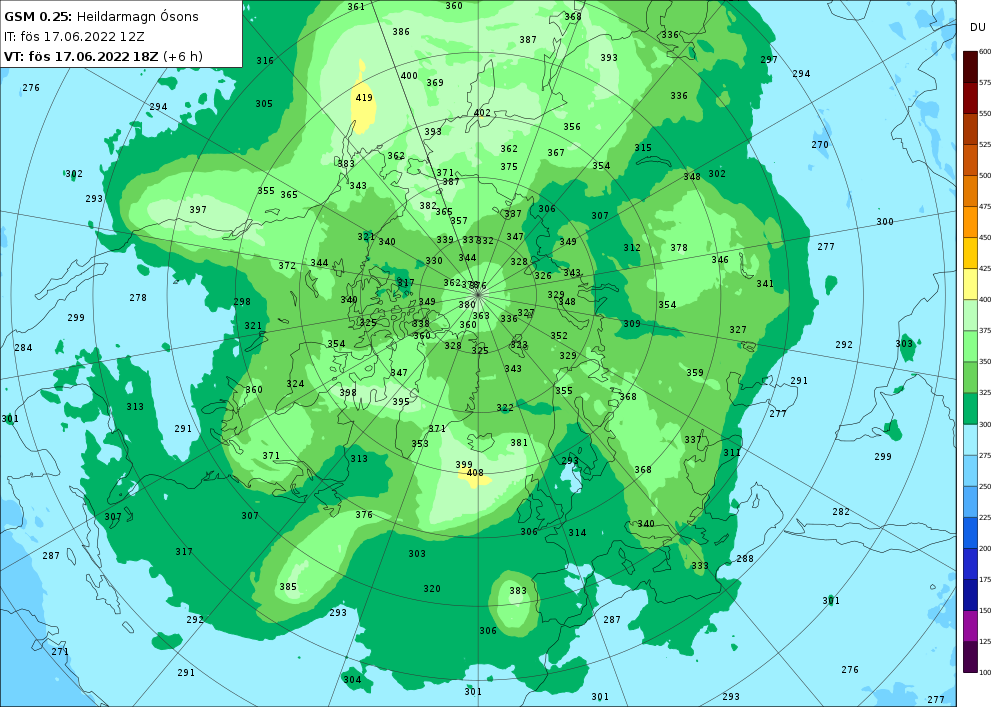
Task: Click the ozone value '312'
Action: 632,247
